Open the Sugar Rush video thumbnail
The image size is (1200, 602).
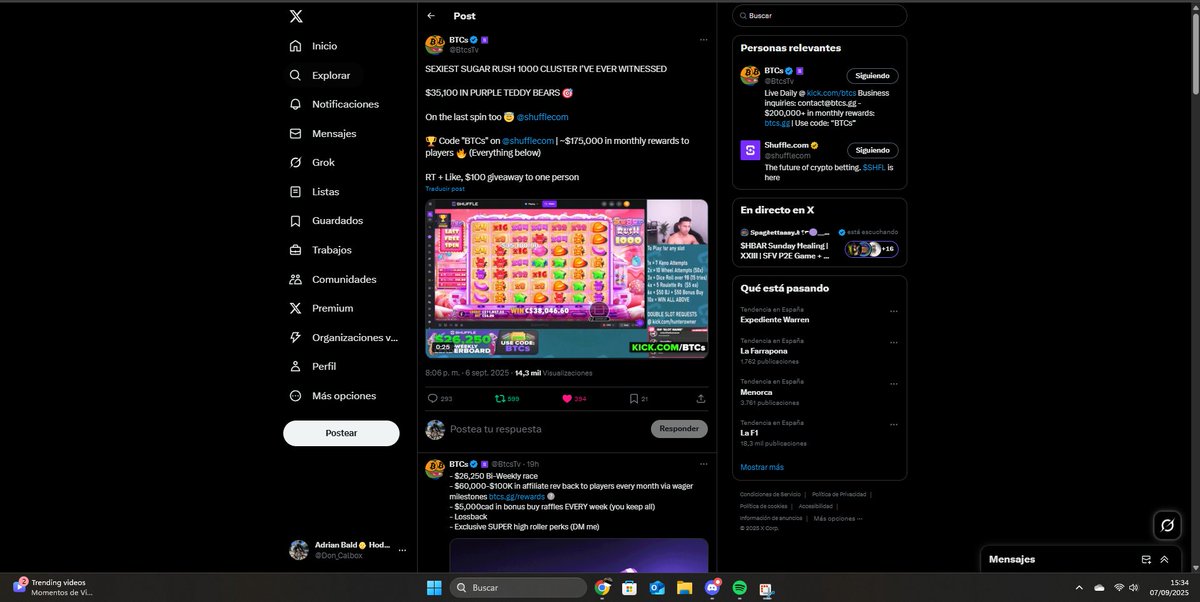[x=567, y=278]
